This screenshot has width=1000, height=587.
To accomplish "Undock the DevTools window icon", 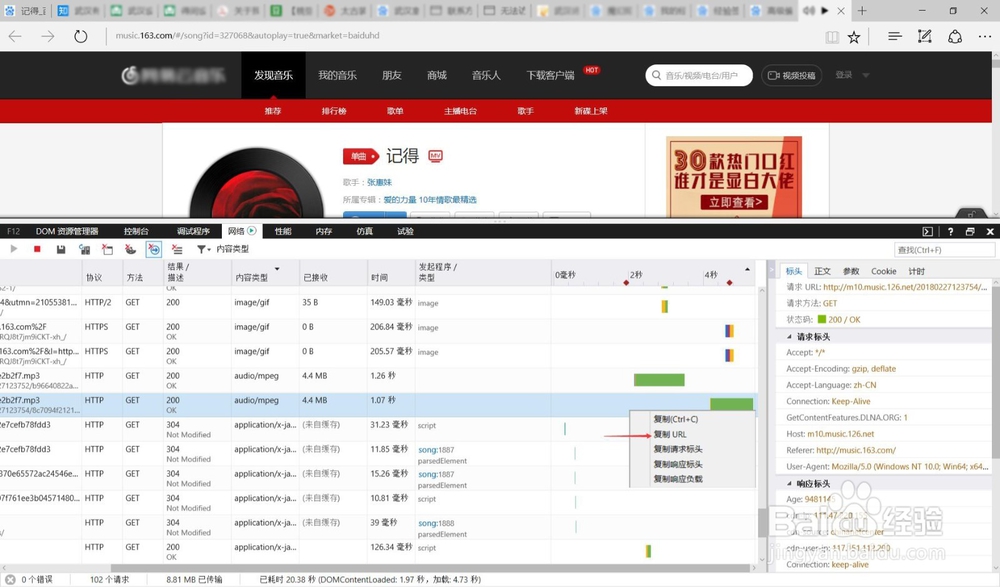I will tap(970, 232).
